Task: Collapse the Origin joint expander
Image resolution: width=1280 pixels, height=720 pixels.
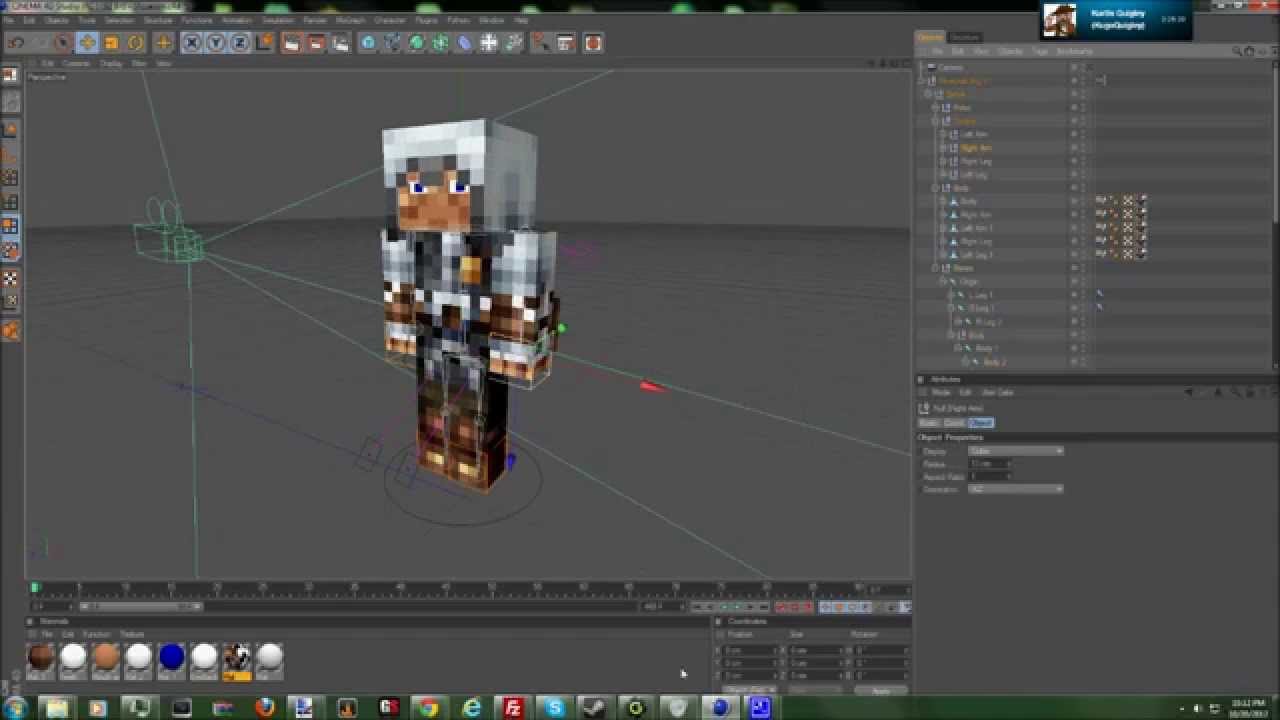Action: click(x=943, y=281)
